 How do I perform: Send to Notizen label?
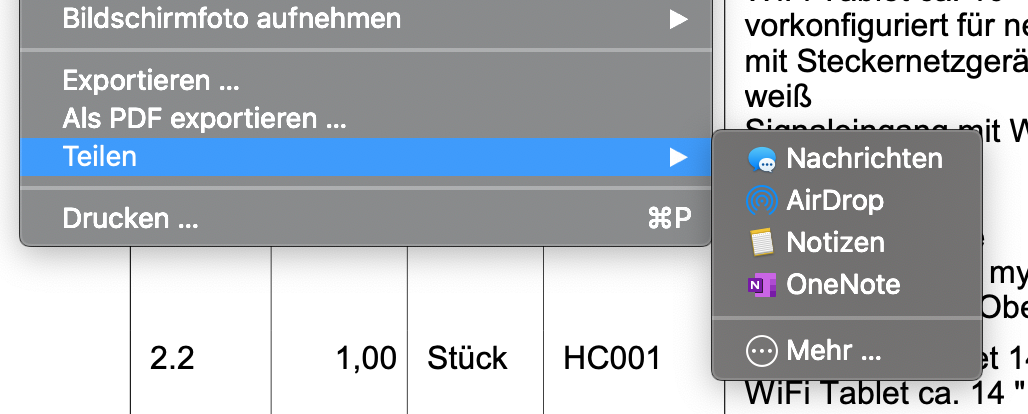835,243
